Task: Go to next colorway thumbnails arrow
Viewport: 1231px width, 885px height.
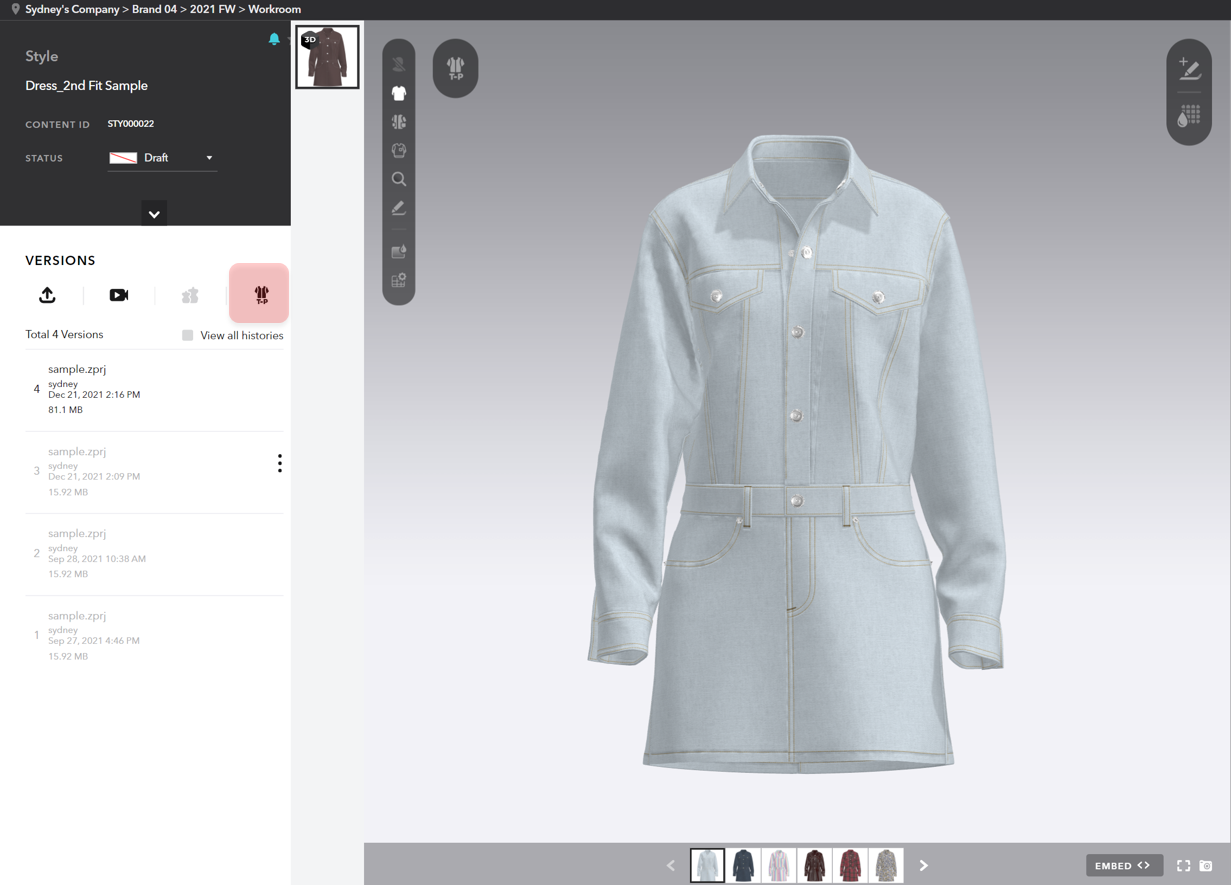Action: [x=923, y=866]
